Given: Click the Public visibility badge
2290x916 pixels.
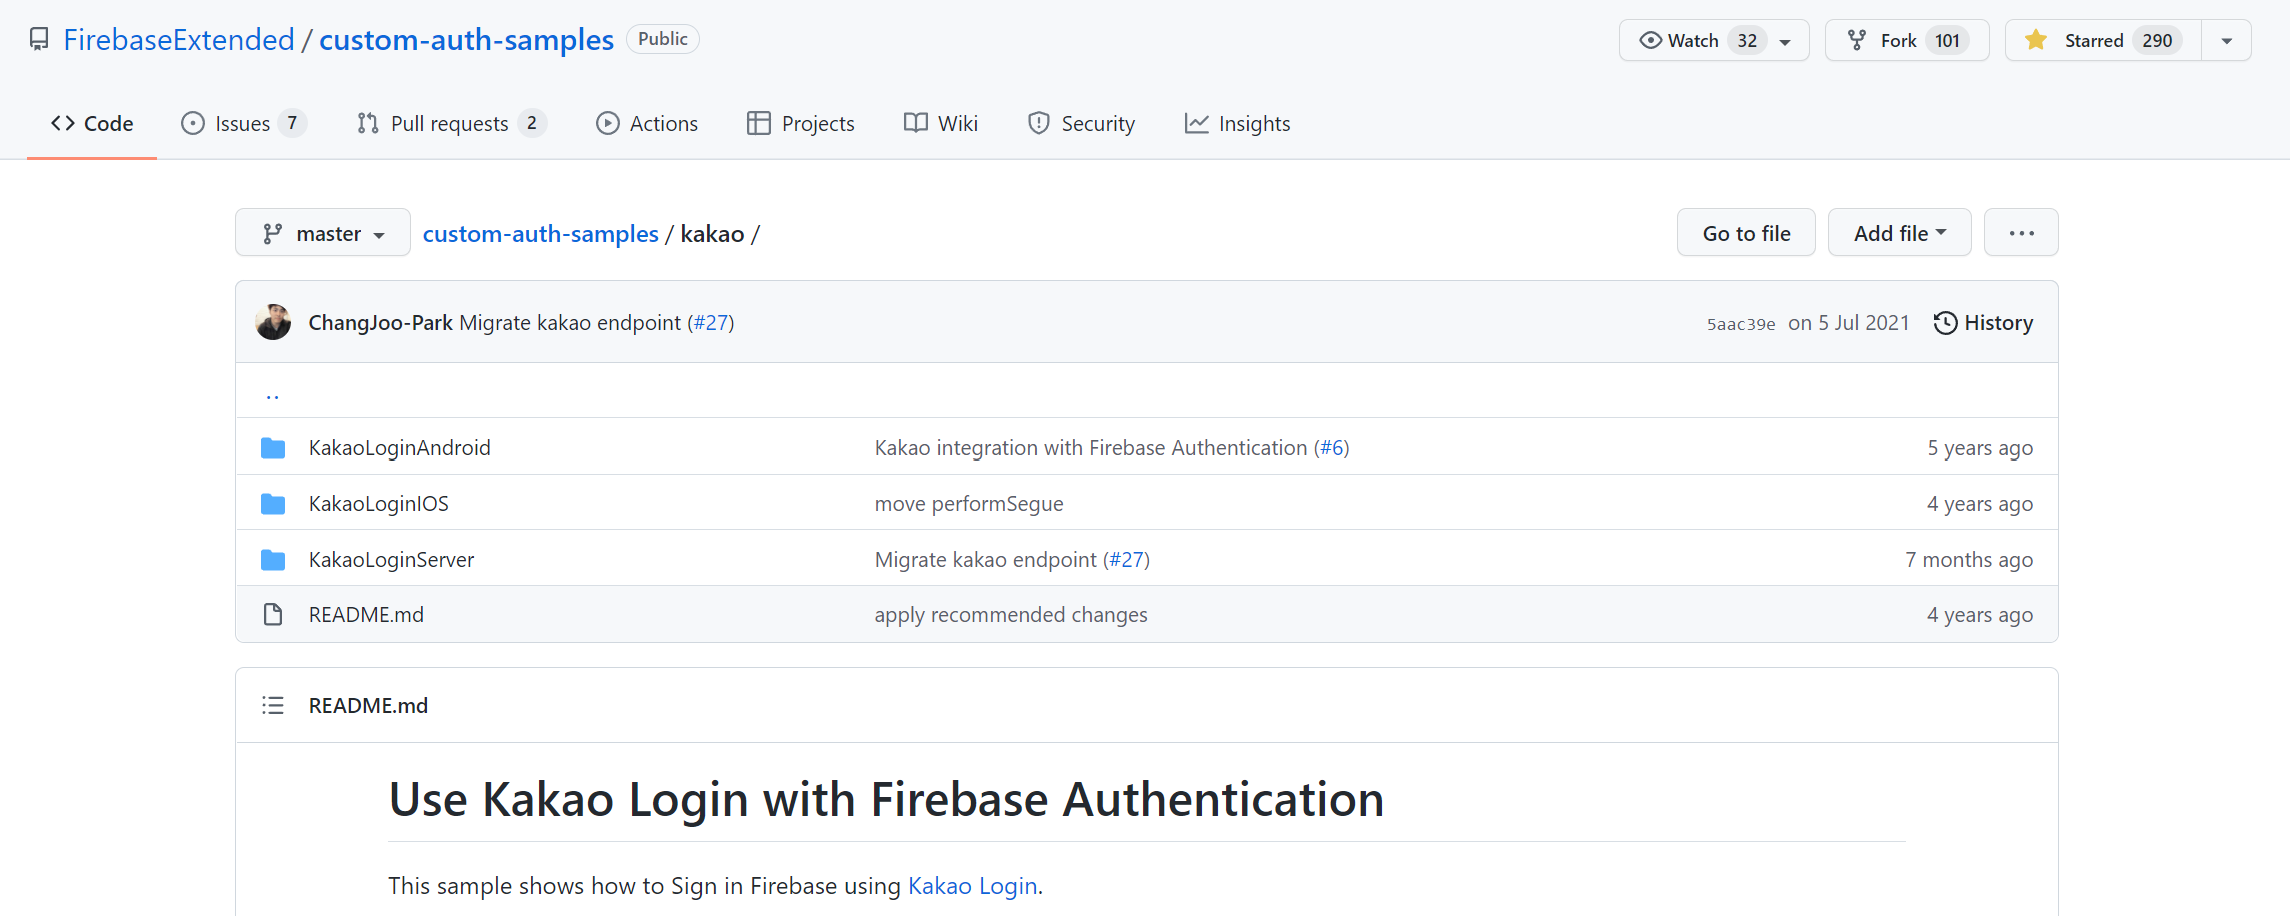Looking at the screenshot, I should 662,39.
